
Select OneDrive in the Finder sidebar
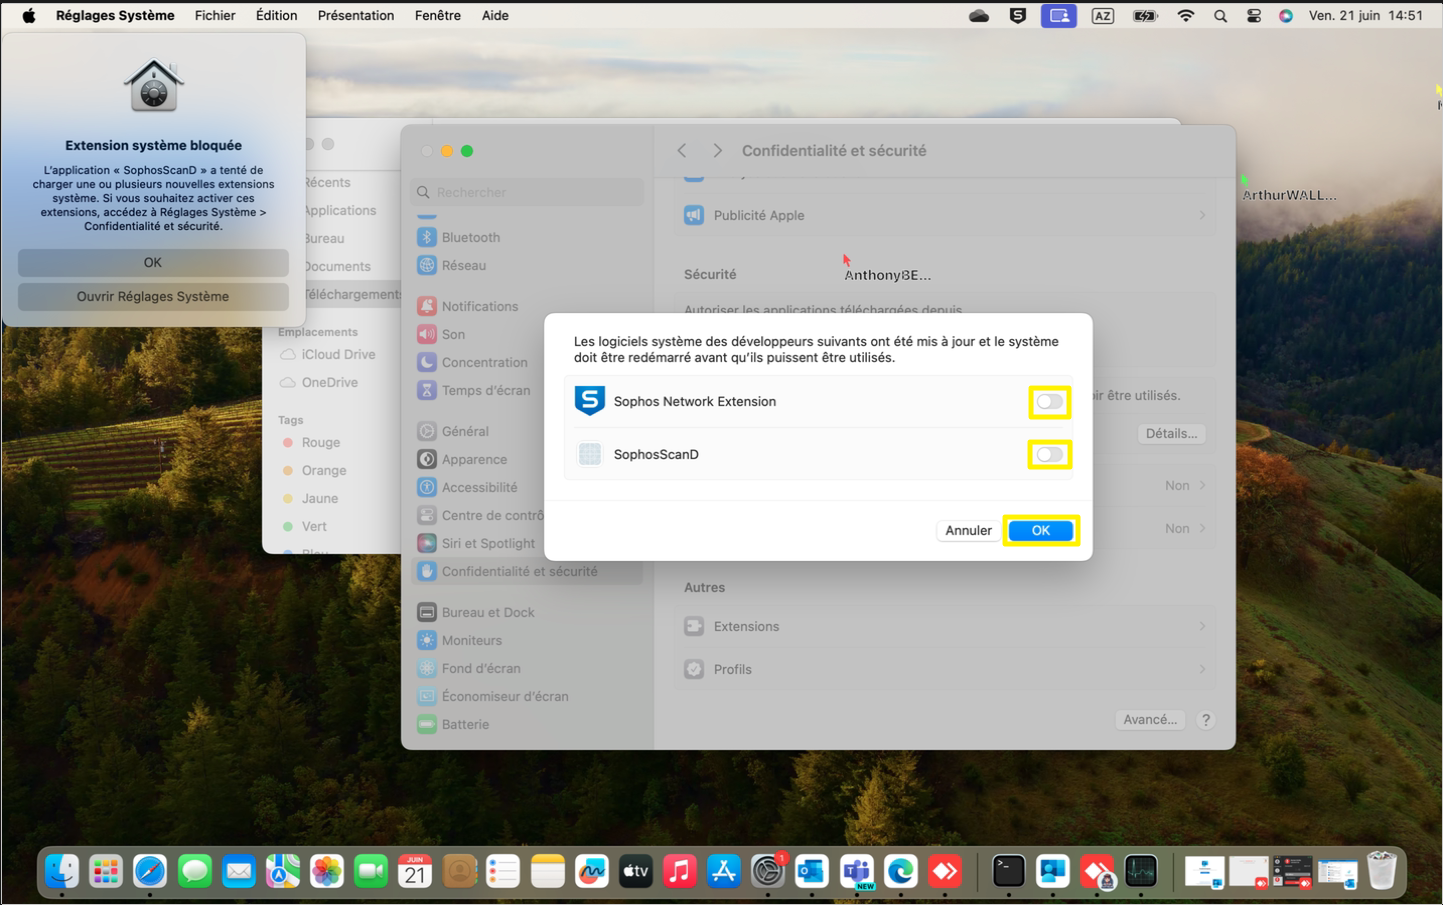click(319, 382)
